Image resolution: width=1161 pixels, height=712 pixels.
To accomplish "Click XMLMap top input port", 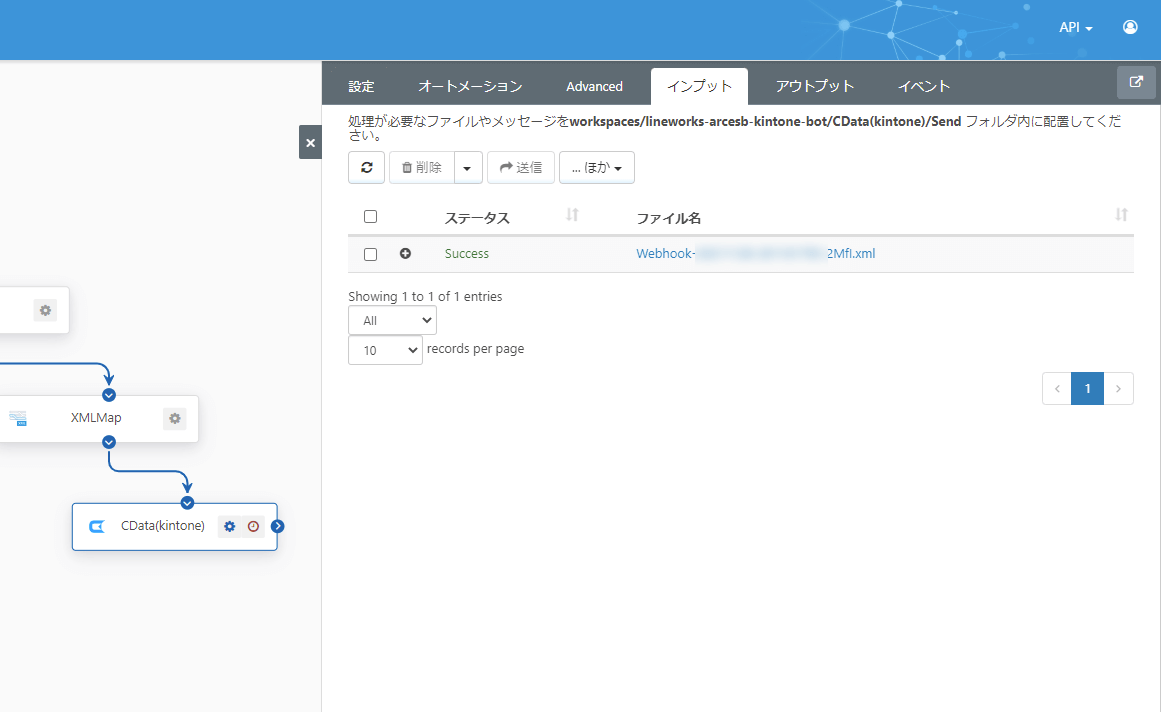I will coord(109,395).
